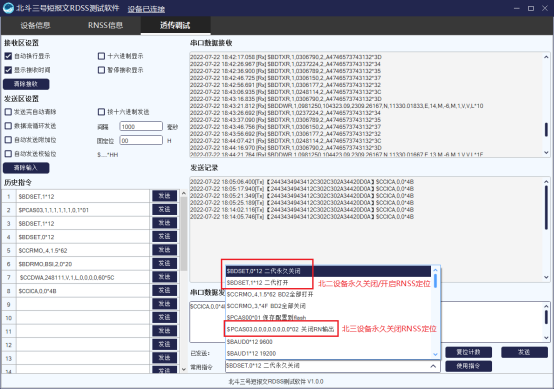Click send record scroll-up arrow
This screenshot has height=390, width=554.
click(546, 182)
